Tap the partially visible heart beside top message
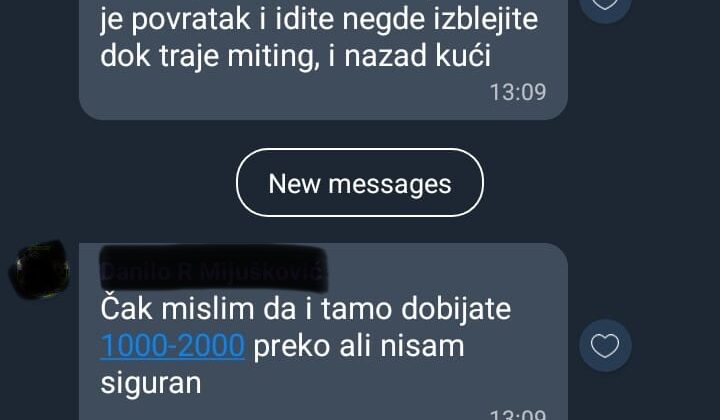 click(605, 7)
